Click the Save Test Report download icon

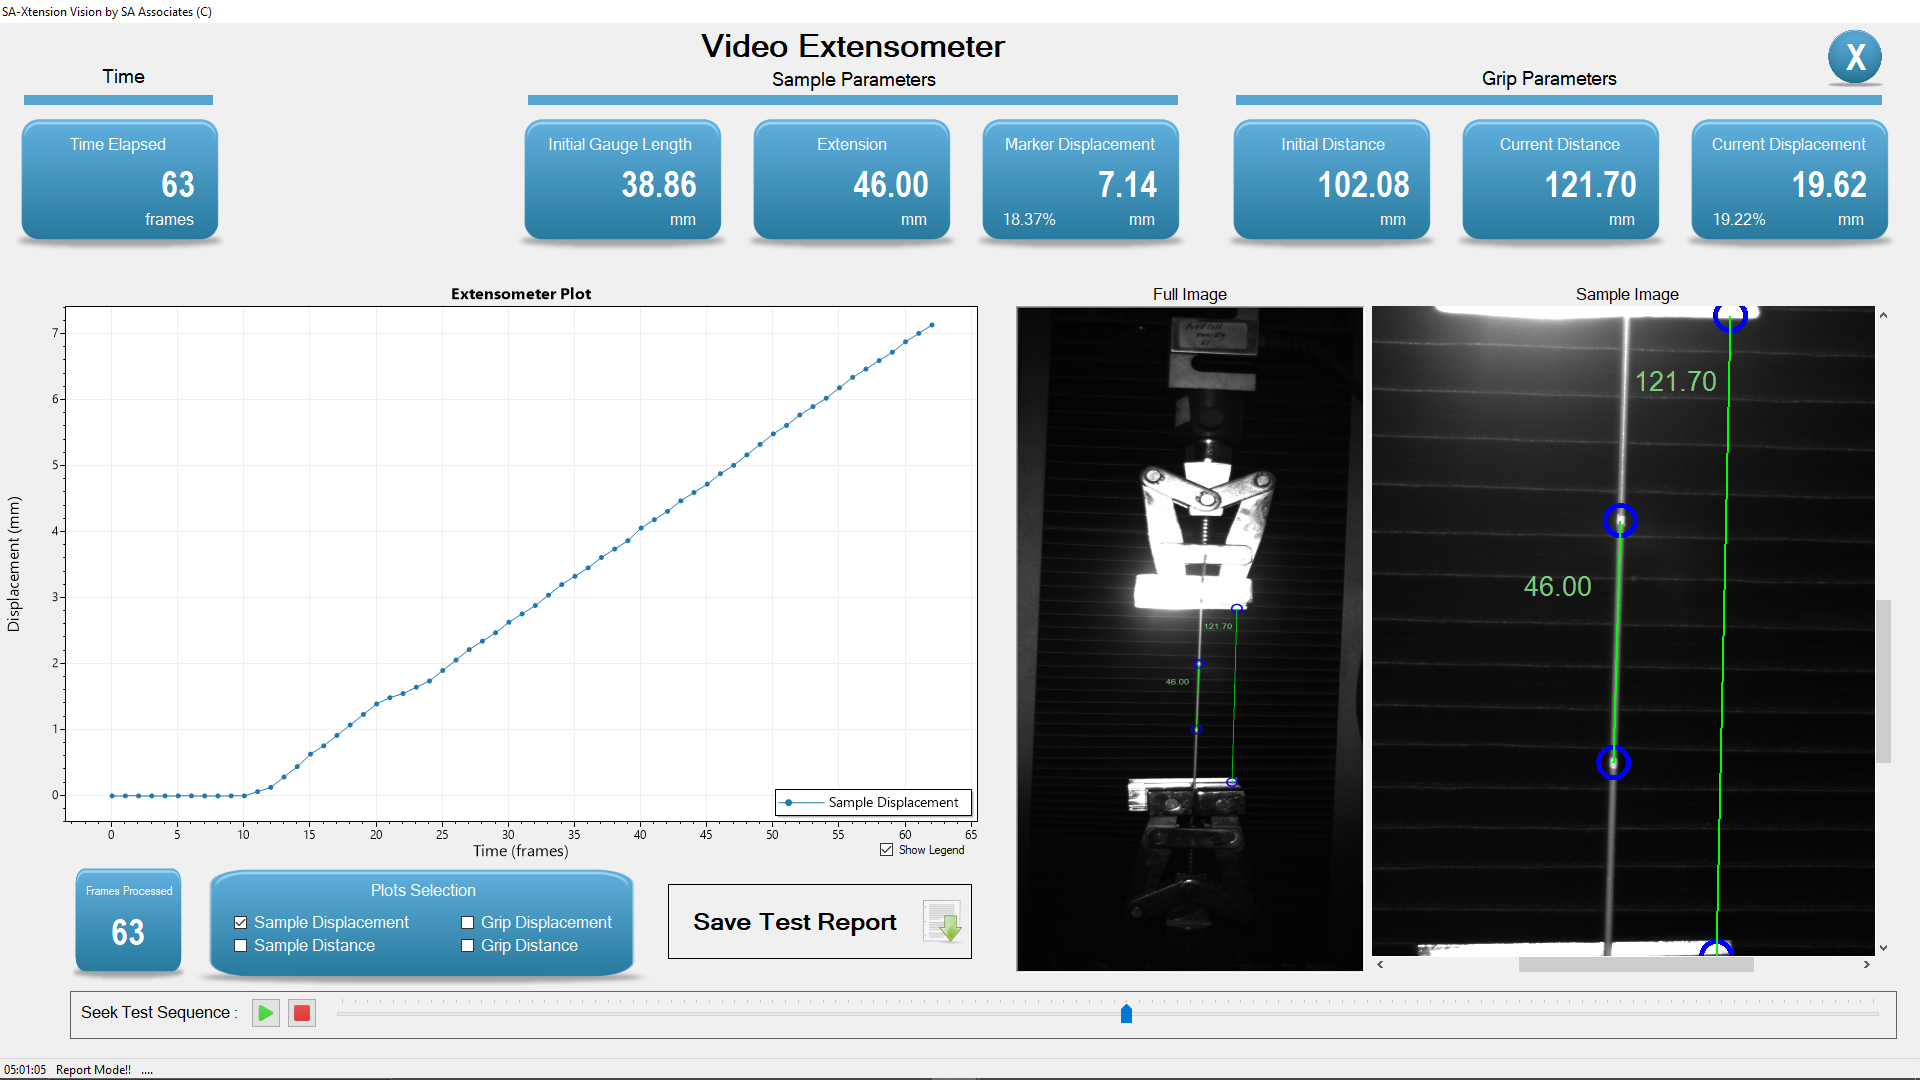[x=942, y=921]
